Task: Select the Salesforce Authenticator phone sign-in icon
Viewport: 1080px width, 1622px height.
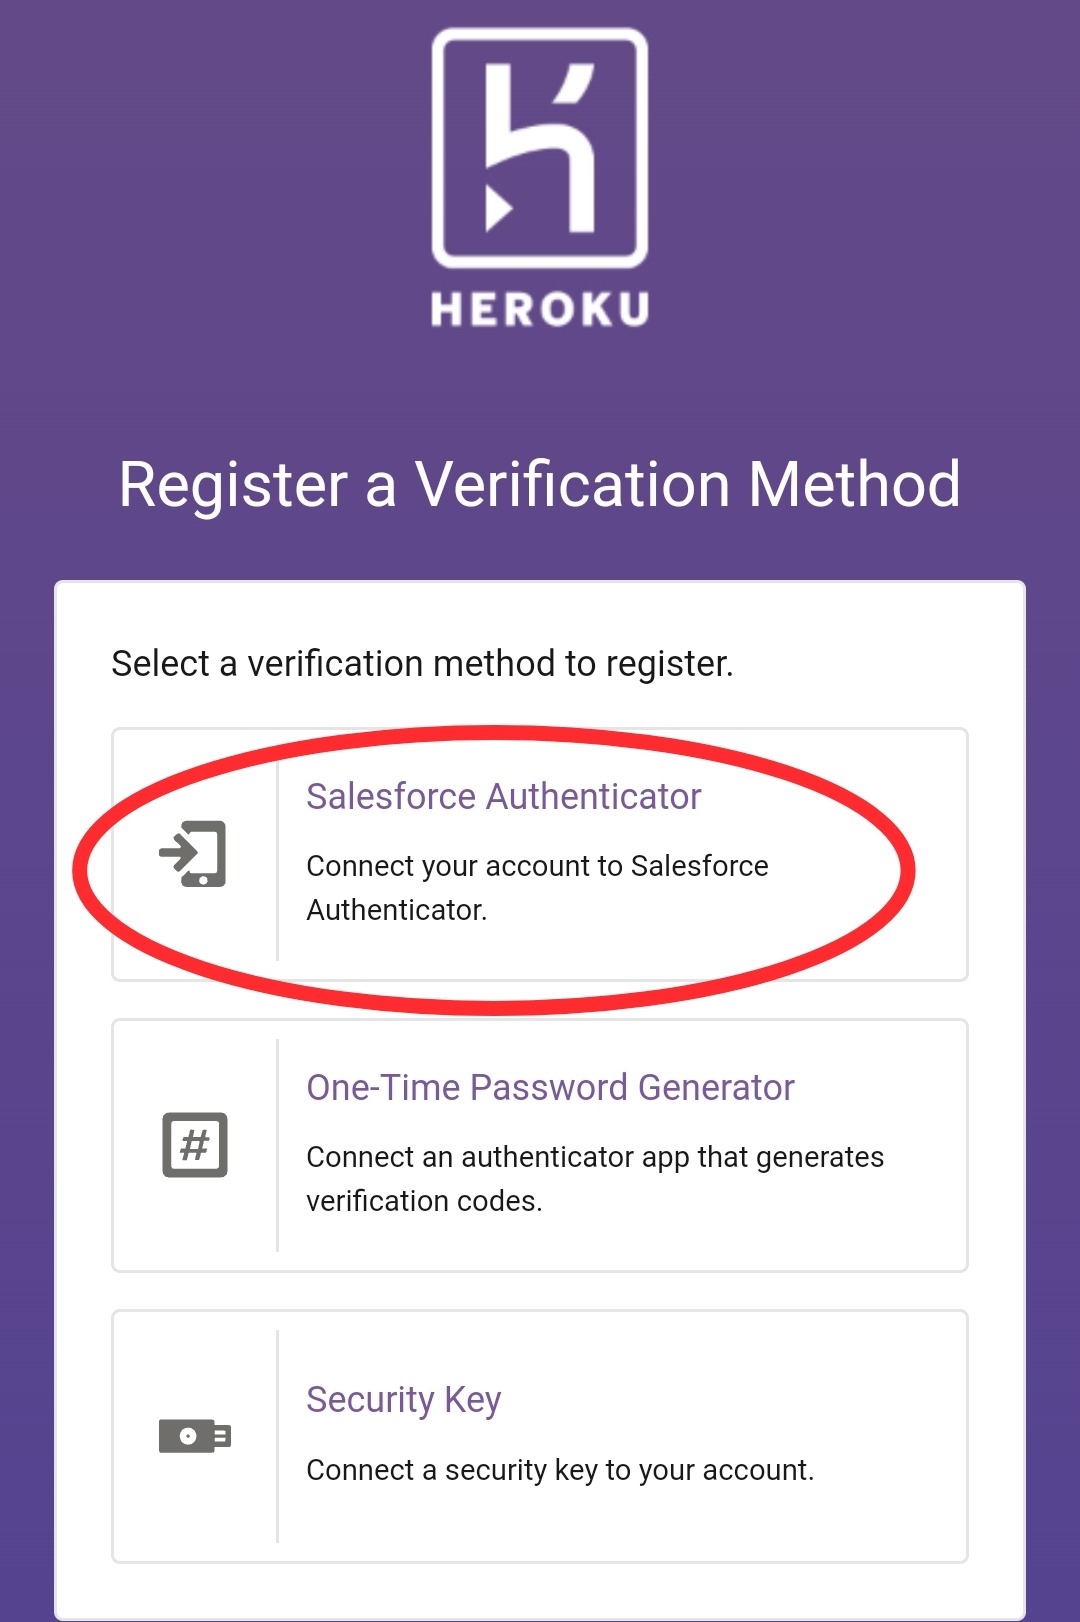Action: (193, 854)
